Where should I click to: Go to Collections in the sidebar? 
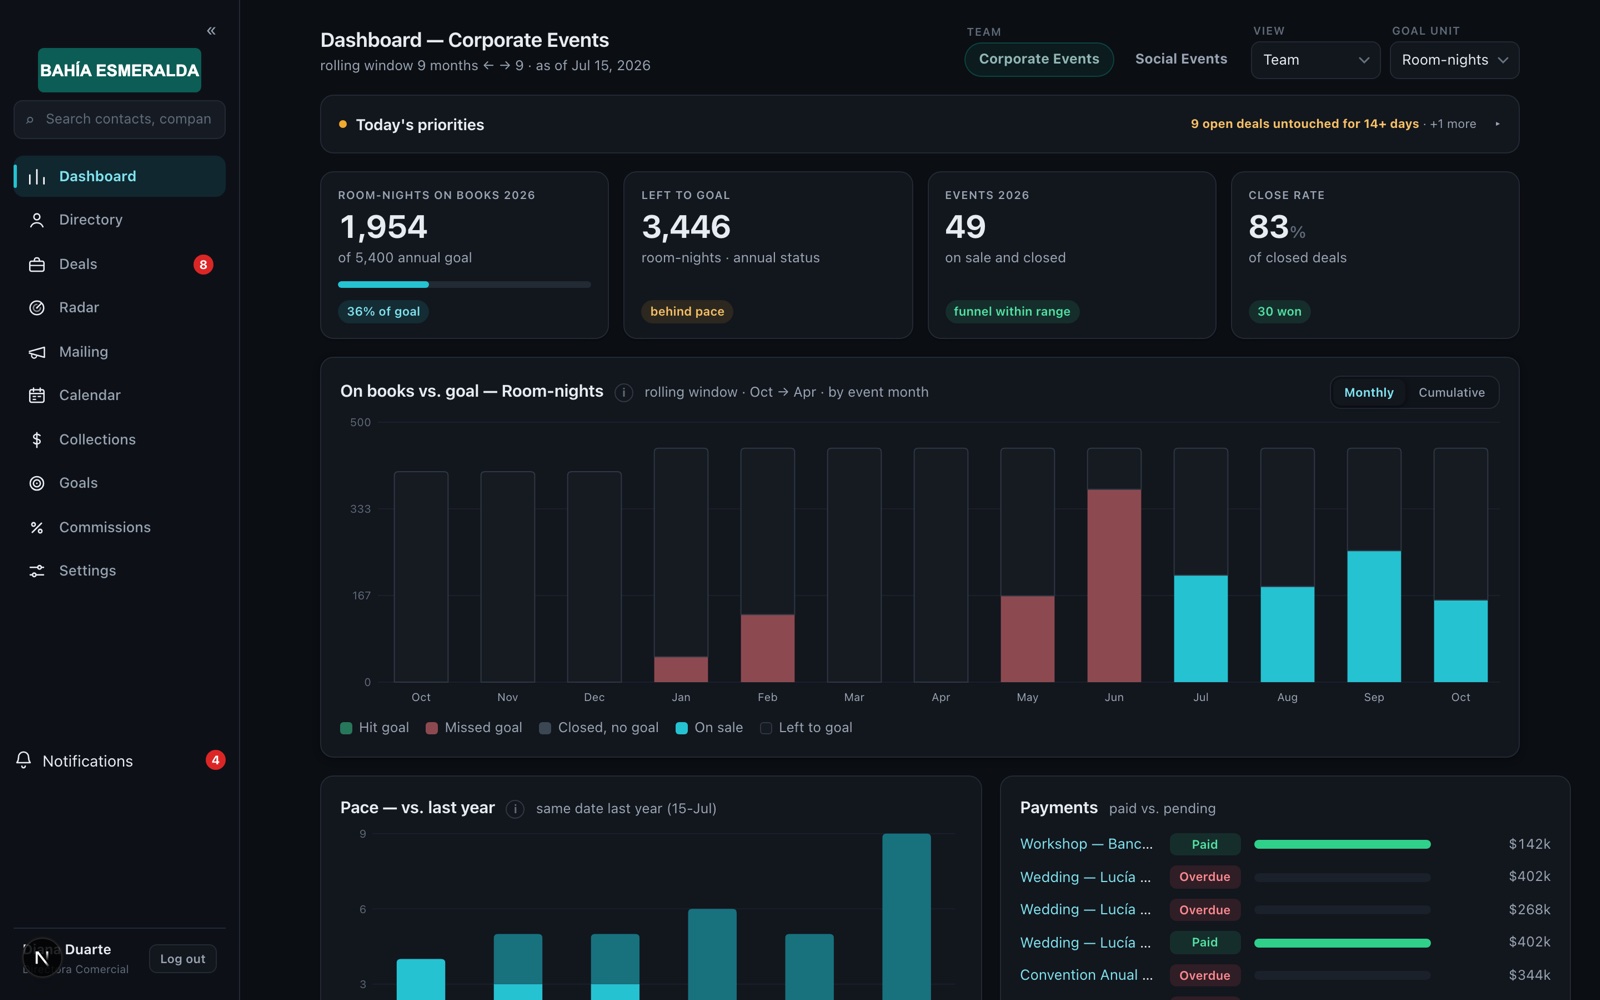(119, 439)
